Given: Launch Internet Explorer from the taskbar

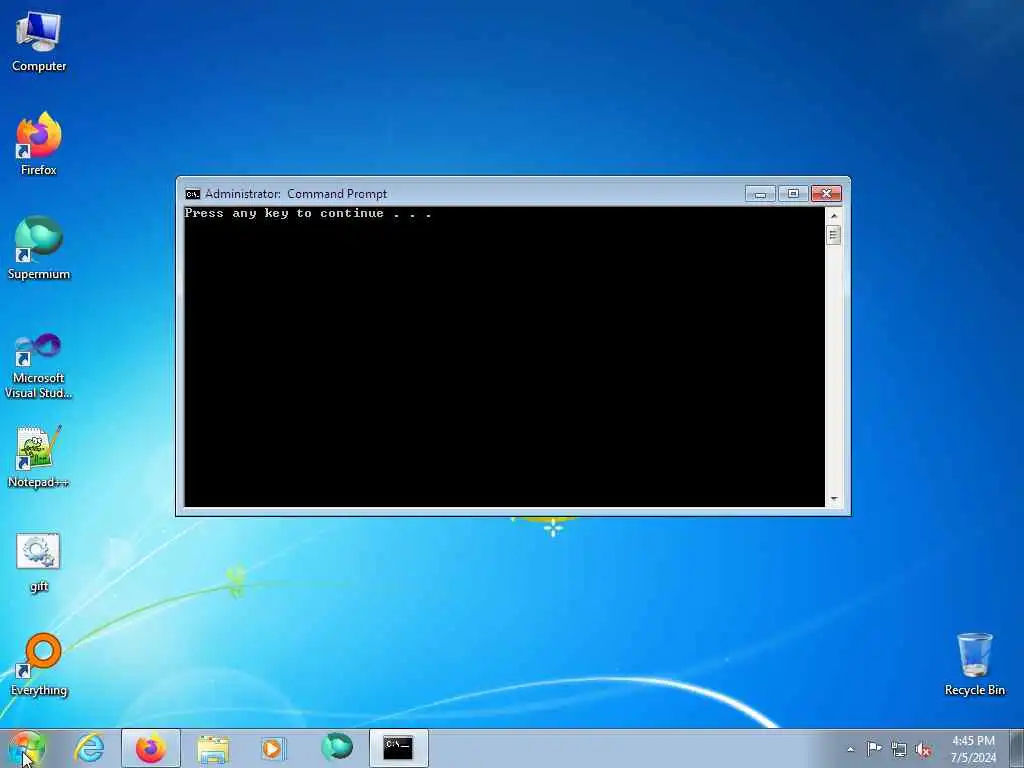Looking at the screenshot, I should (89, 748).
